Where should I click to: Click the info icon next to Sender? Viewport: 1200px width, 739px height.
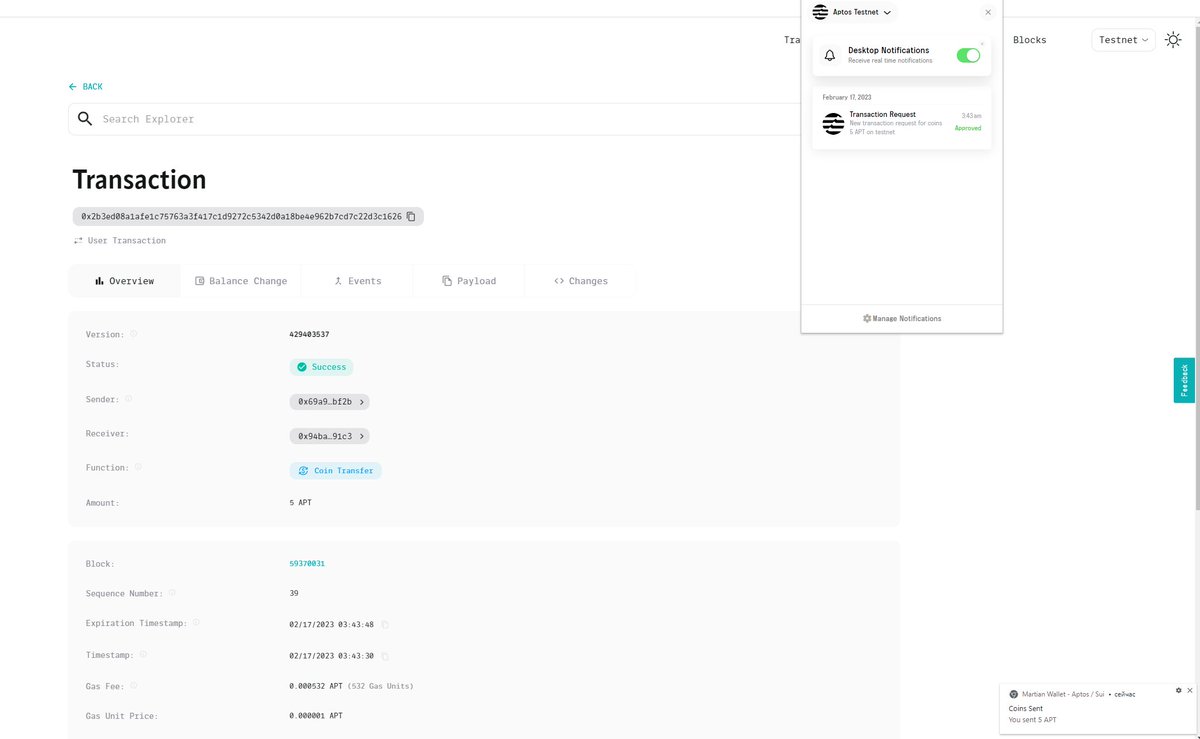click(128, 399)
